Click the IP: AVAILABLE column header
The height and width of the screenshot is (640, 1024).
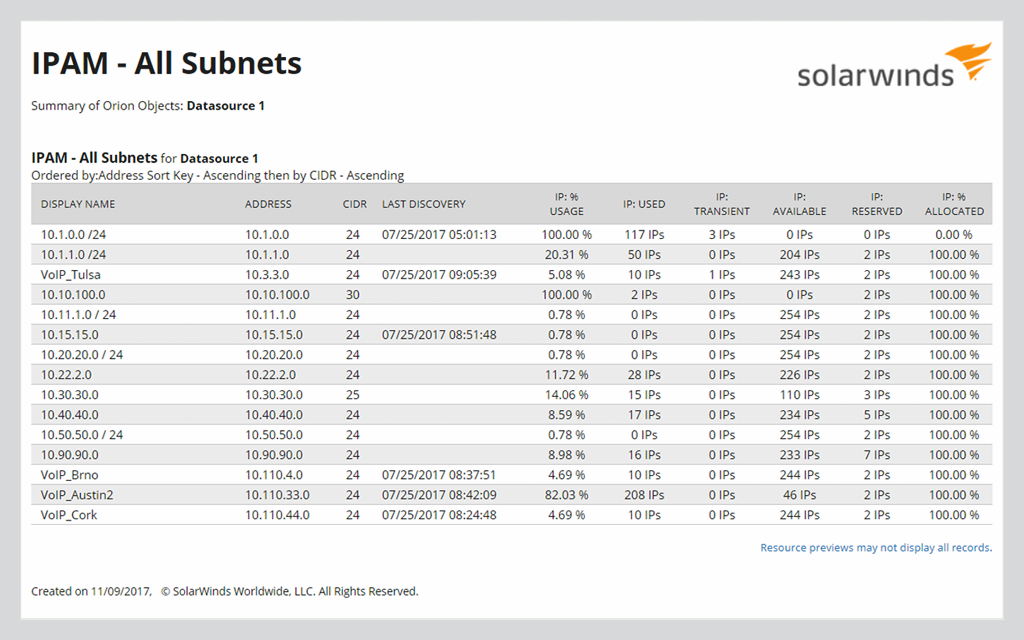coord(799,204)
